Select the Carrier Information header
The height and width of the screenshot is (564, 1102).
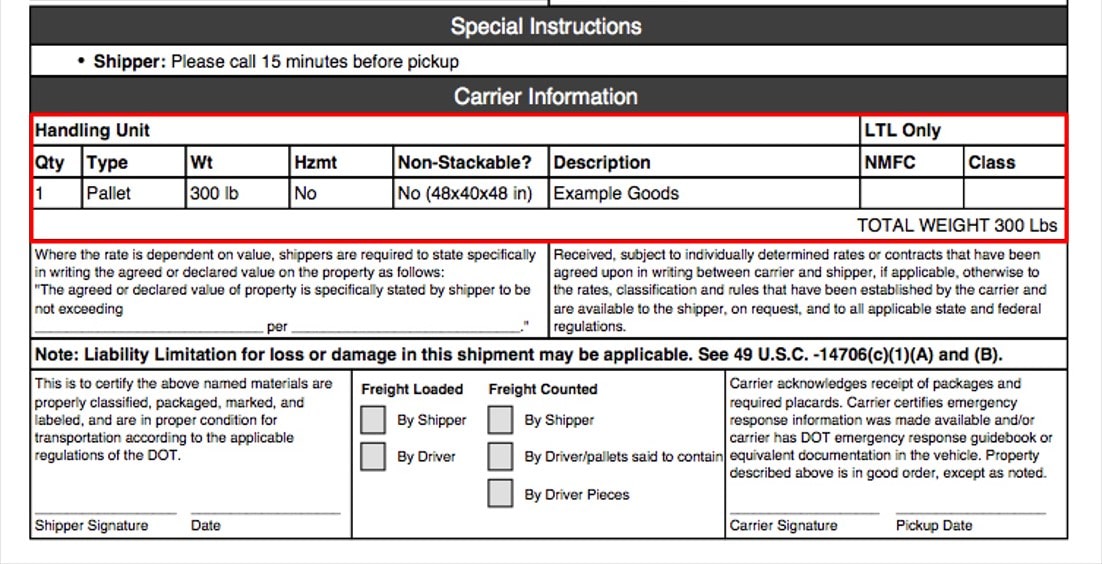pos(548,96)
